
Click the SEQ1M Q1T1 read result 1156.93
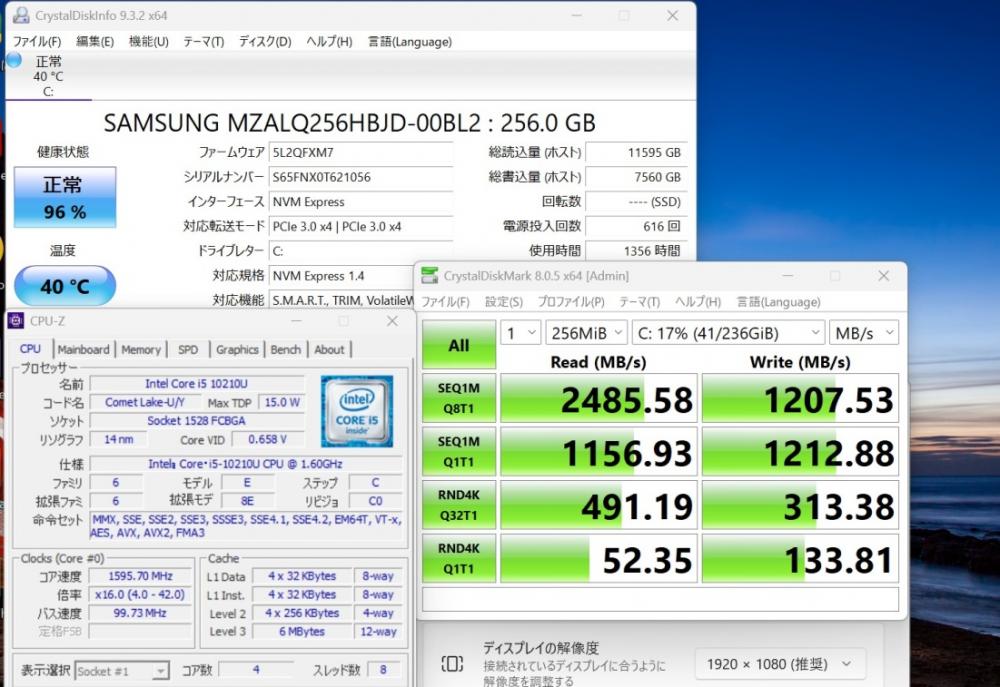click(x=598, y=452)
